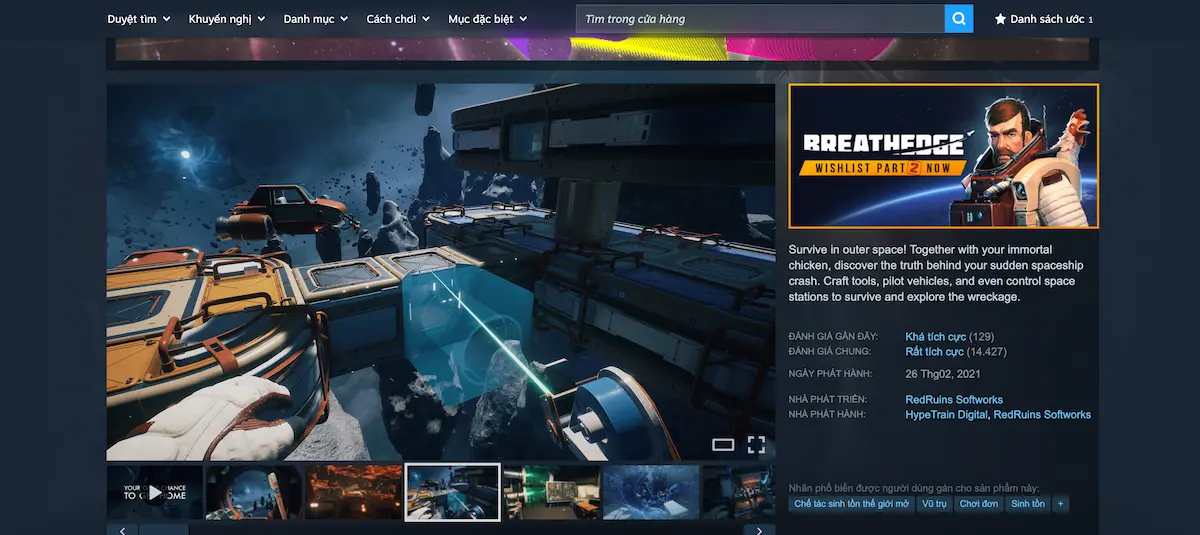Screen dimensions: 1200x535
Task: Click the NHÀ PHÁT TRIỂN label
Action: 827,400
